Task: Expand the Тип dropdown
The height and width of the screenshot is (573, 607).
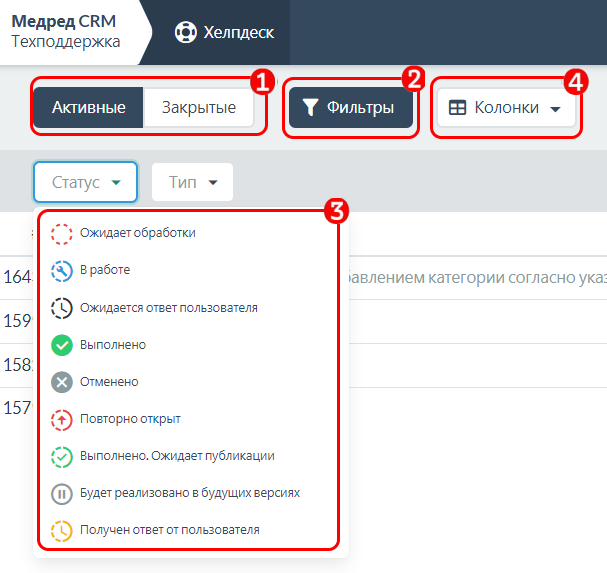Action: [192, 182]
